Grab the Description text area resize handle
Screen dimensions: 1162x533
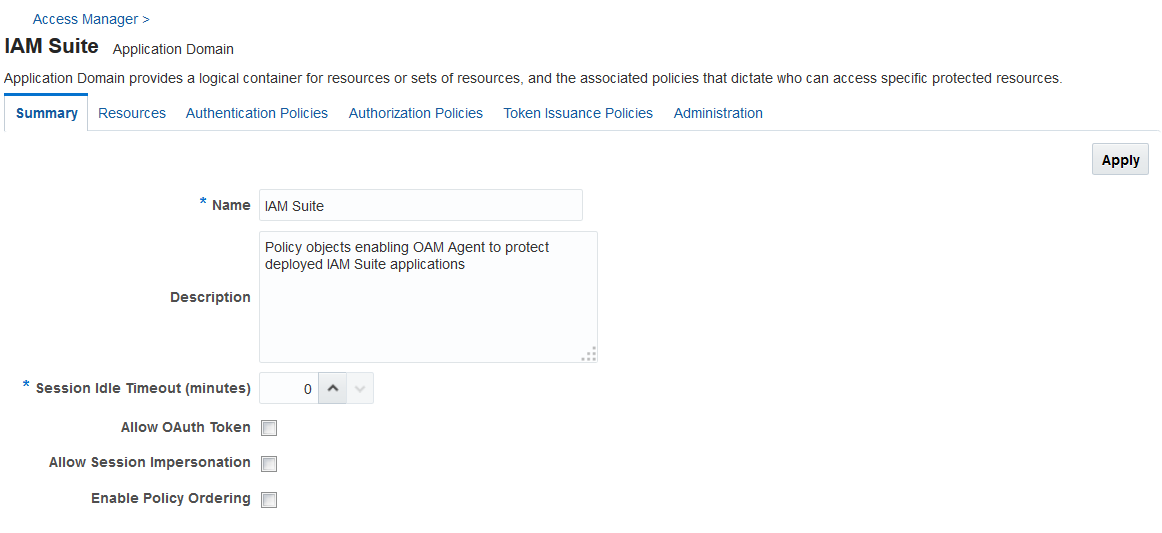pyautogui.click(x=589, y=354)
